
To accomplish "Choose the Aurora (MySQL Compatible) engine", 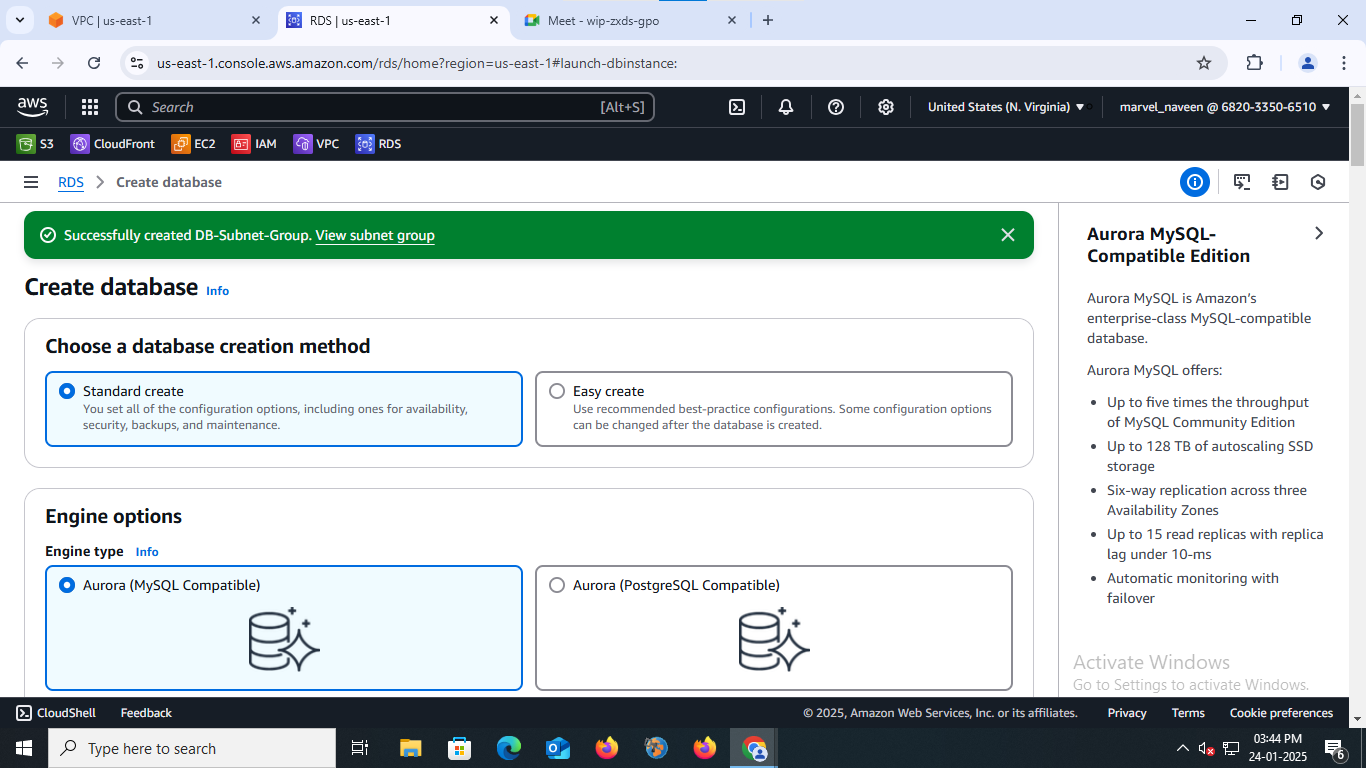I will pyautogui.click(x=284, y=628).
